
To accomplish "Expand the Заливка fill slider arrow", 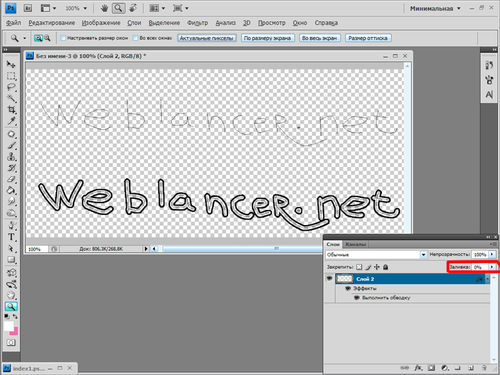I will pyautogui.click(x=492, y=267).
